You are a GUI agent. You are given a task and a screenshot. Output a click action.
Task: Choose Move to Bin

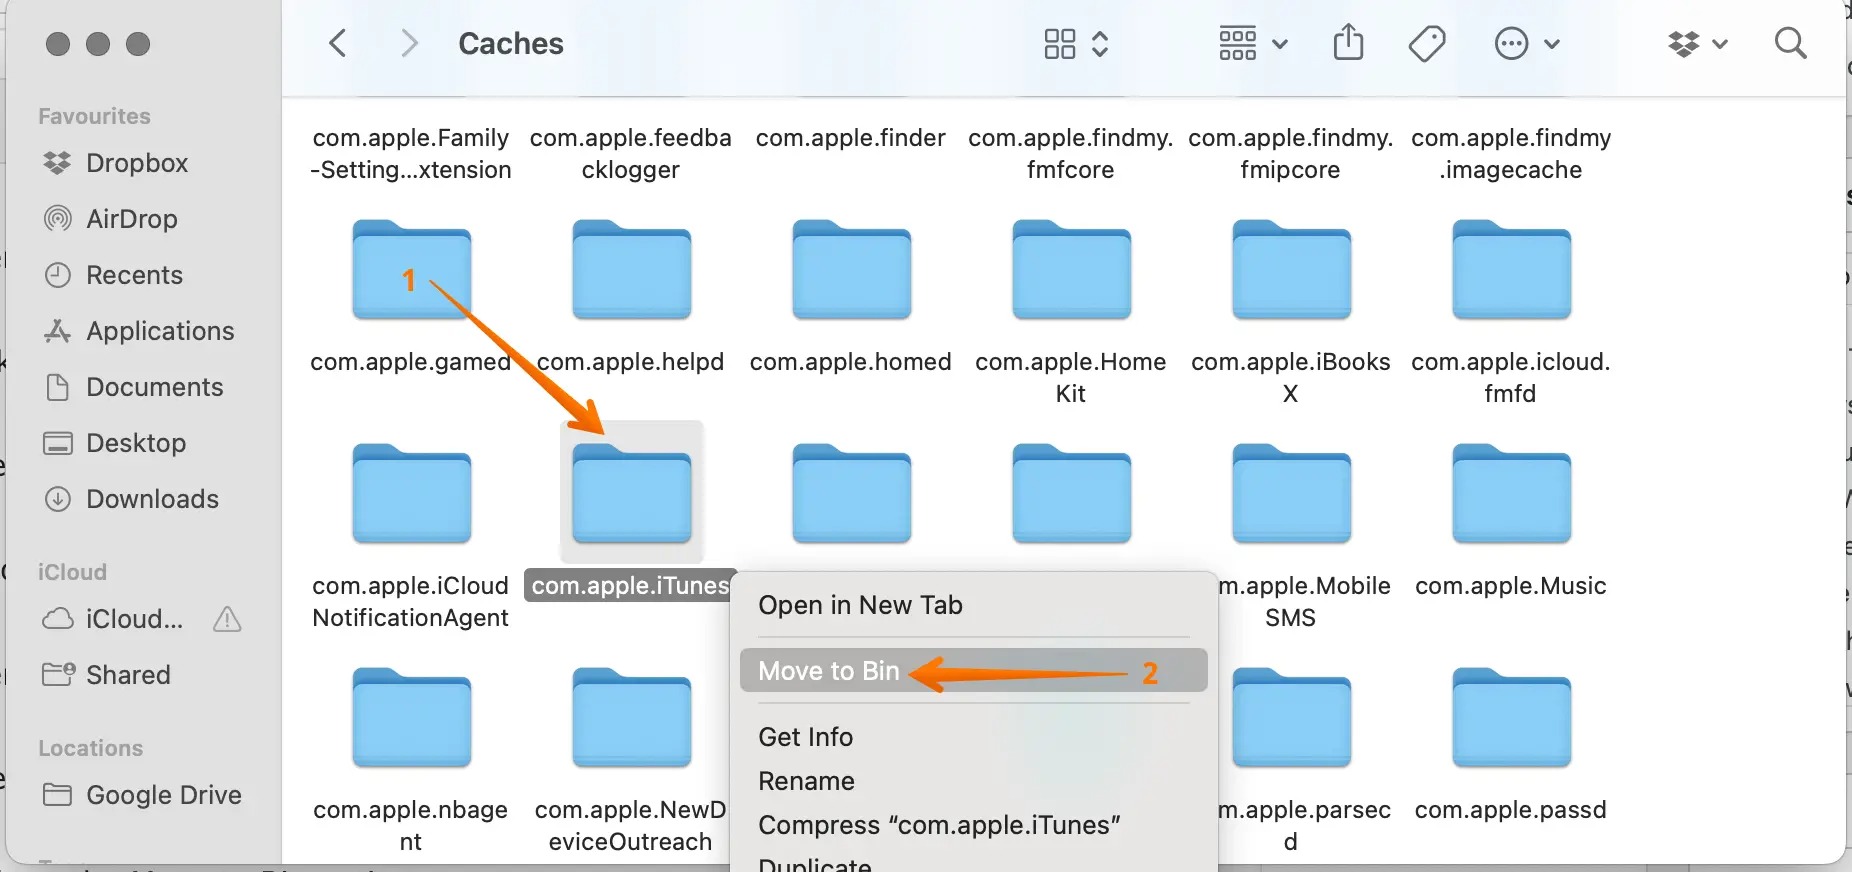[973, 671]
